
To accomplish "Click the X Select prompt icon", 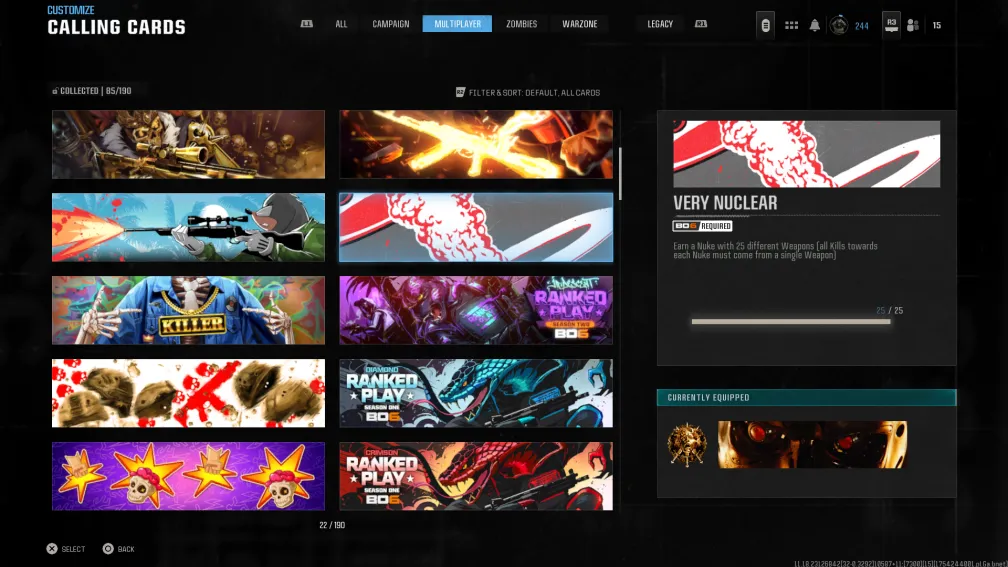I will (x=52, y=548).
